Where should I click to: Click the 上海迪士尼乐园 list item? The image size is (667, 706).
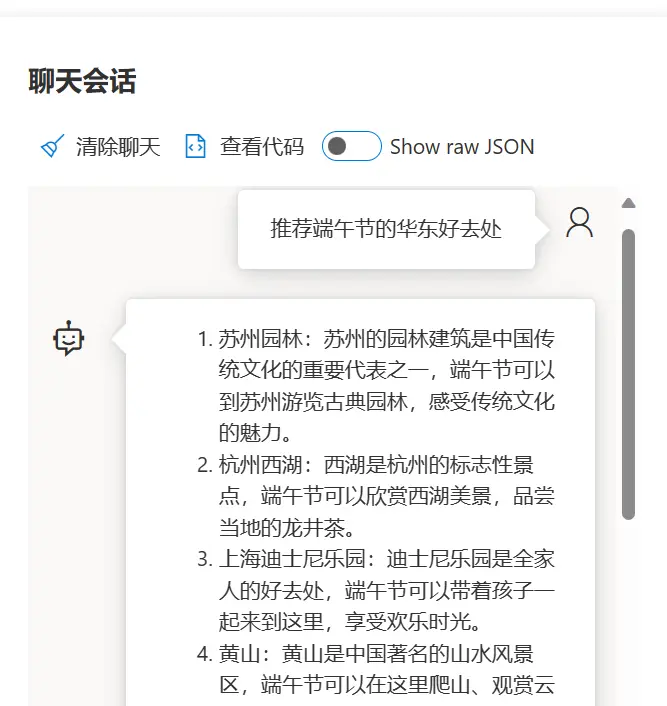(376, 591)
